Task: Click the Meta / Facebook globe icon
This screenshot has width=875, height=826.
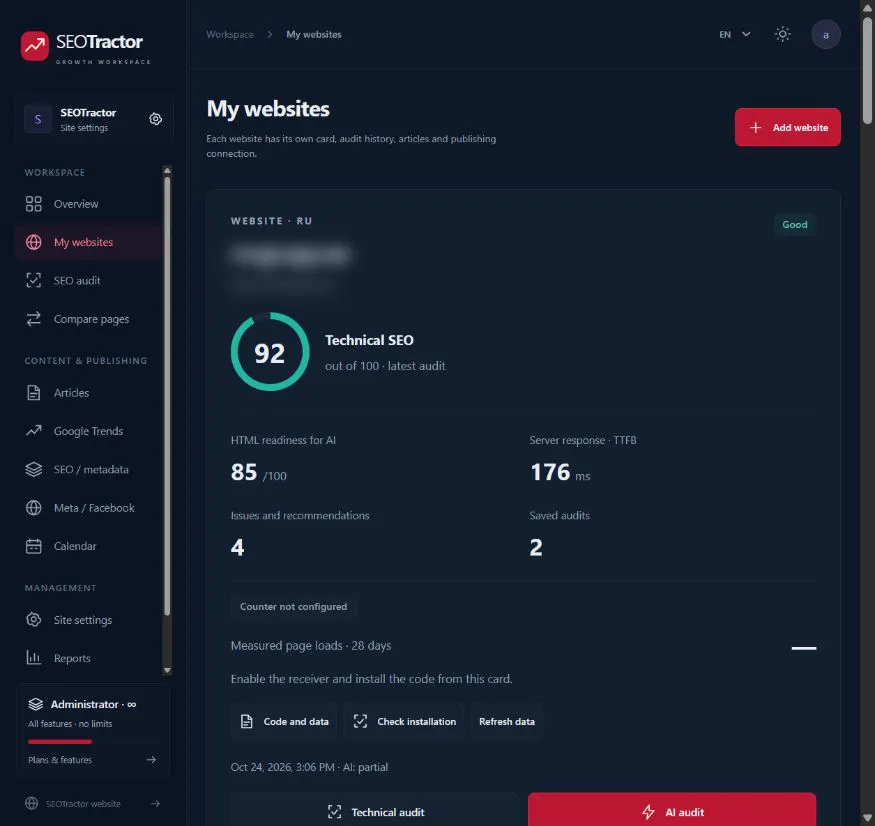Action: (33, 508)
